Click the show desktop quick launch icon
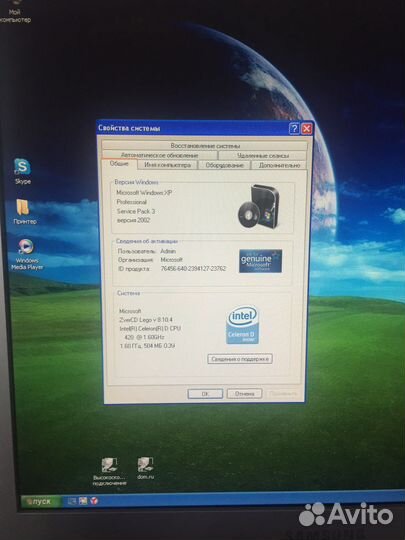Image resolution: width=405 pixels, height=540 pixels. tap(72, 501)
